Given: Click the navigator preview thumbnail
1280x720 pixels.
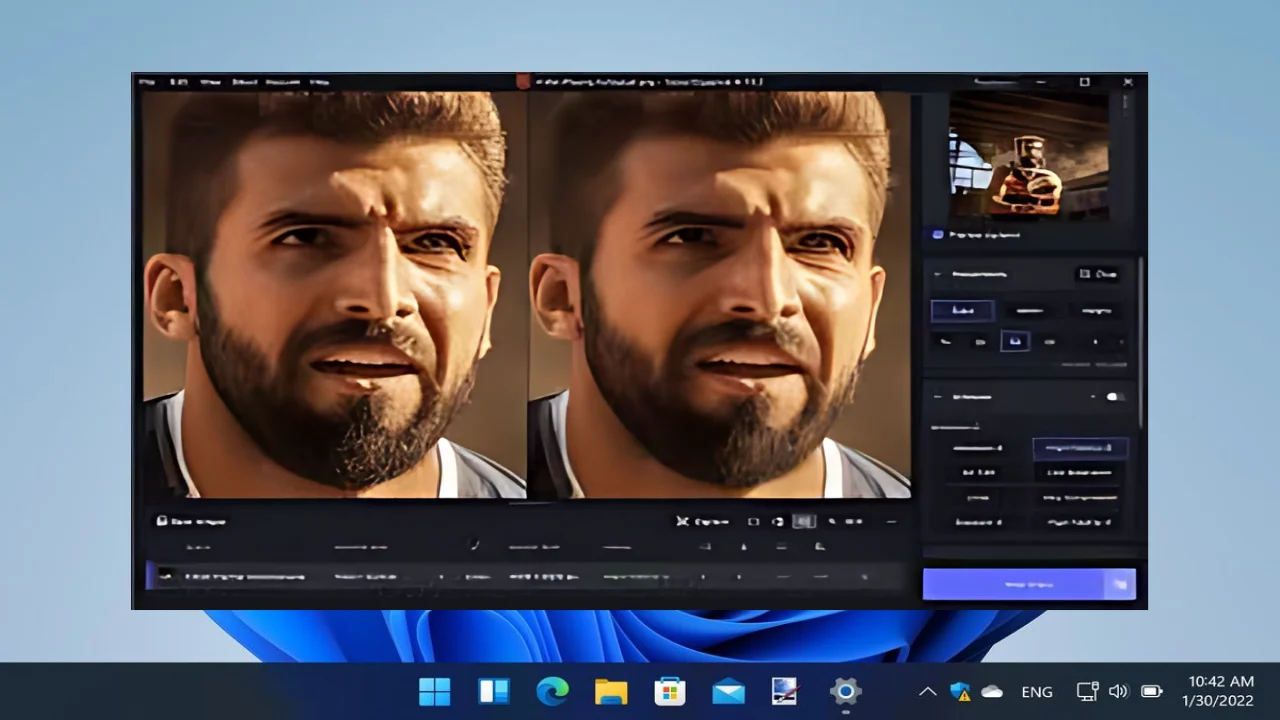Looking at the screenshot, I should point(1028,155).
